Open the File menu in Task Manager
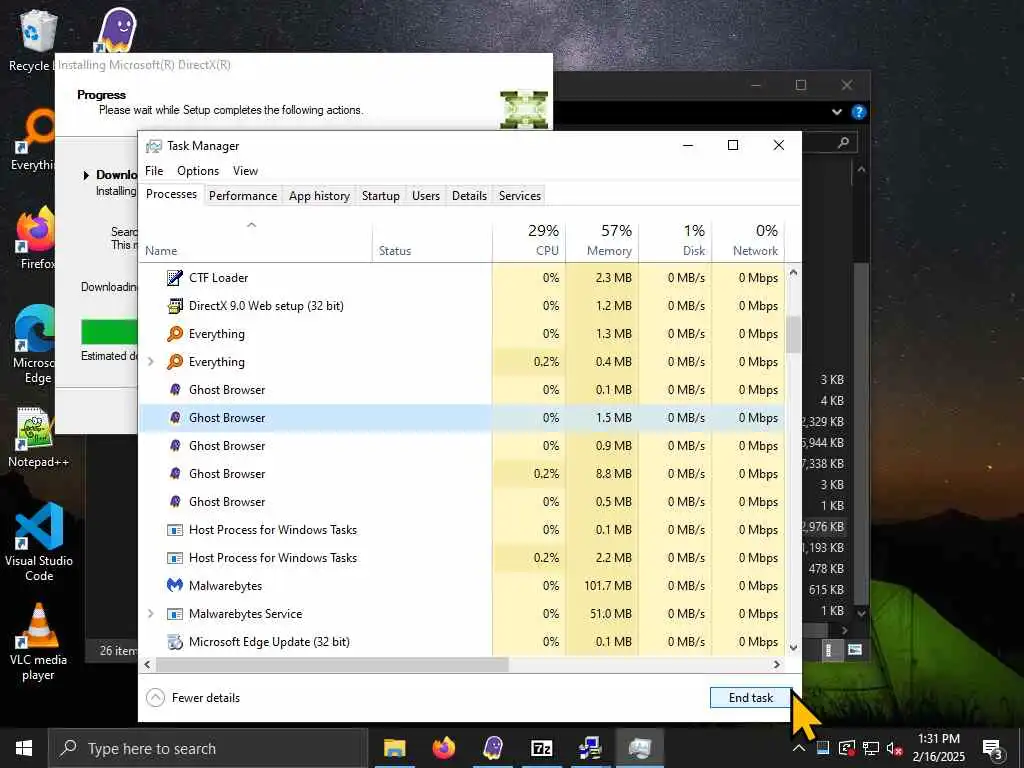This screenshot has width=1024, height=768. point(154,170)
